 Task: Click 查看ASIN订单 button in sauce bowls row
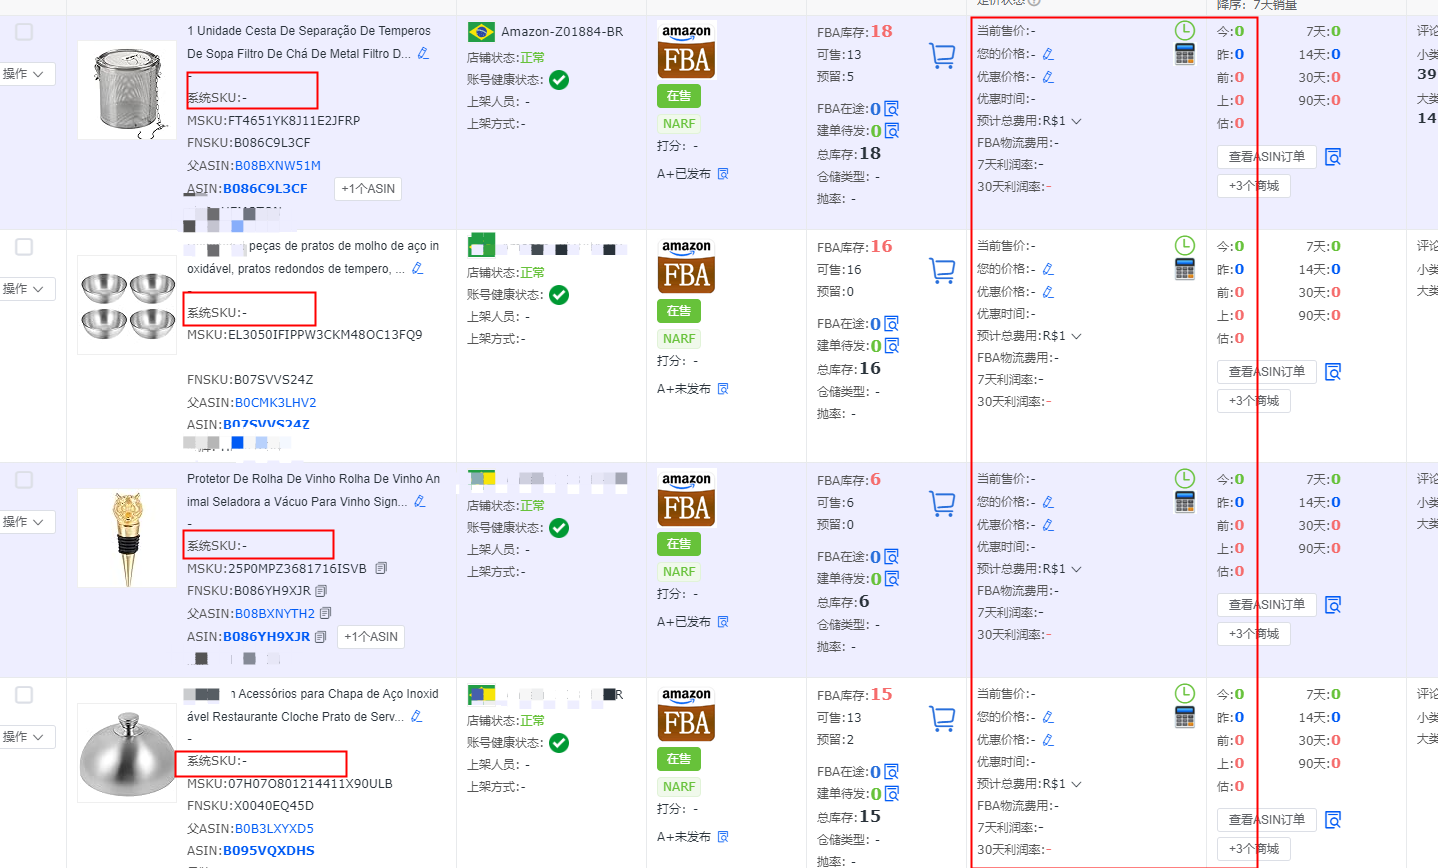(1267, 372)
